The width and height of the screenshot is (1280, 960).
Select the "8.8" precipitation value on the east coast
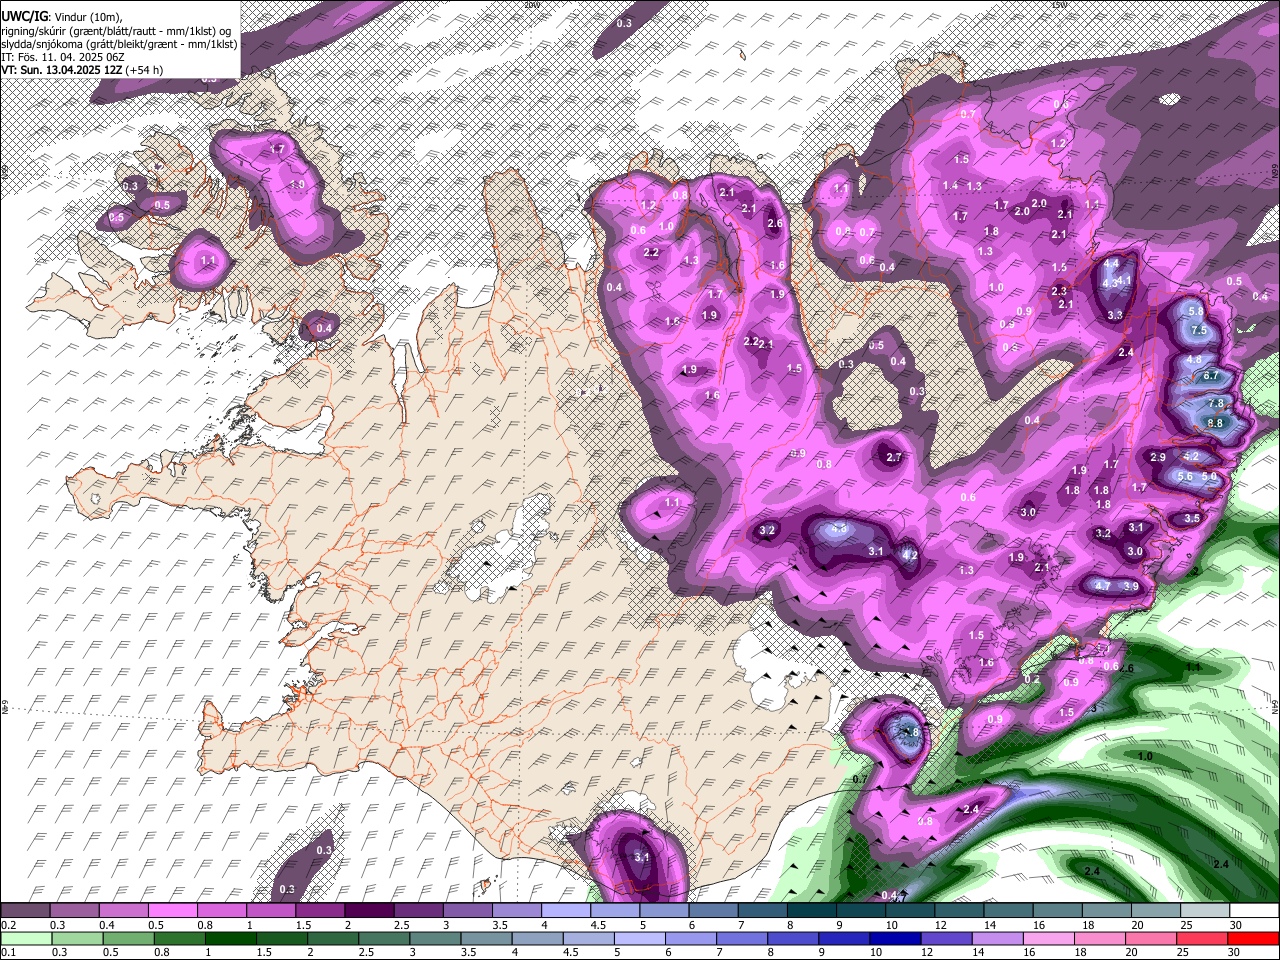click(1215, 423)
